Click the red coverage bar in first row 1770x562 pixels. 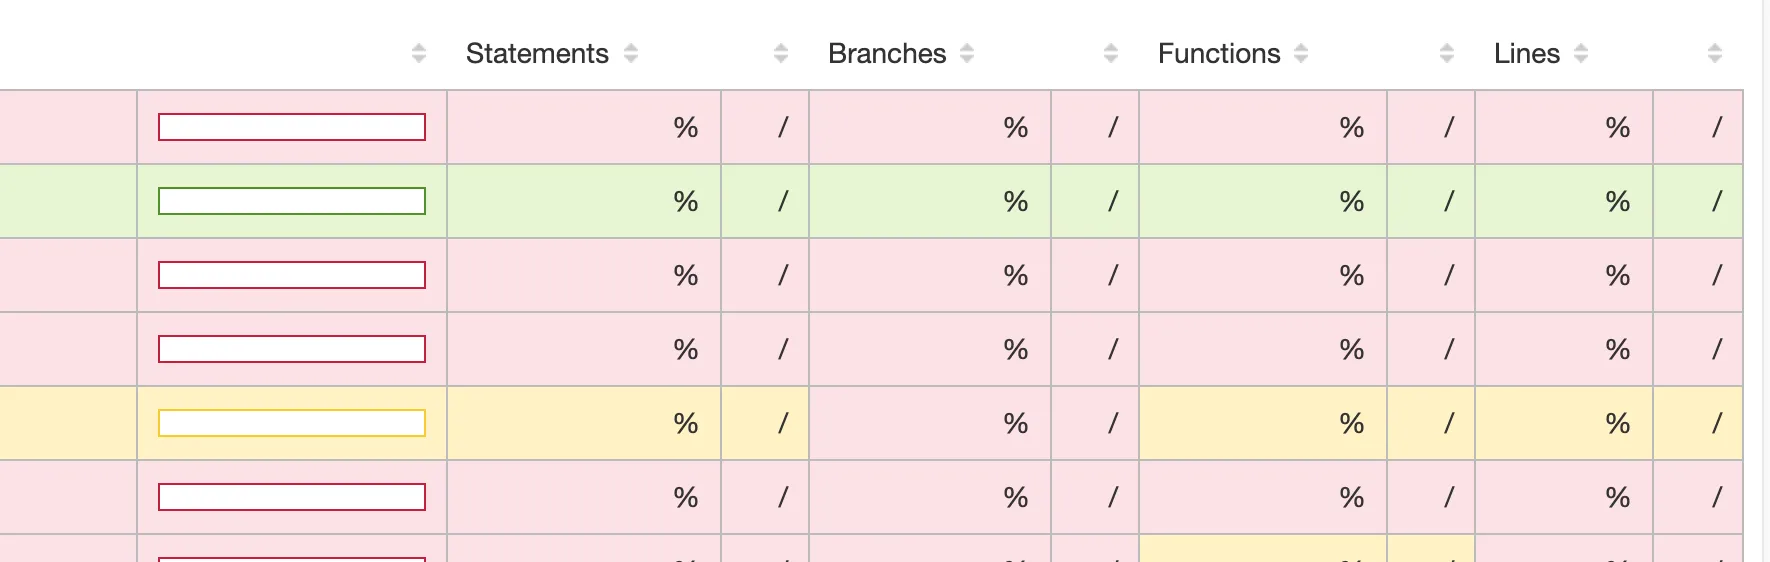coord(292,127)
